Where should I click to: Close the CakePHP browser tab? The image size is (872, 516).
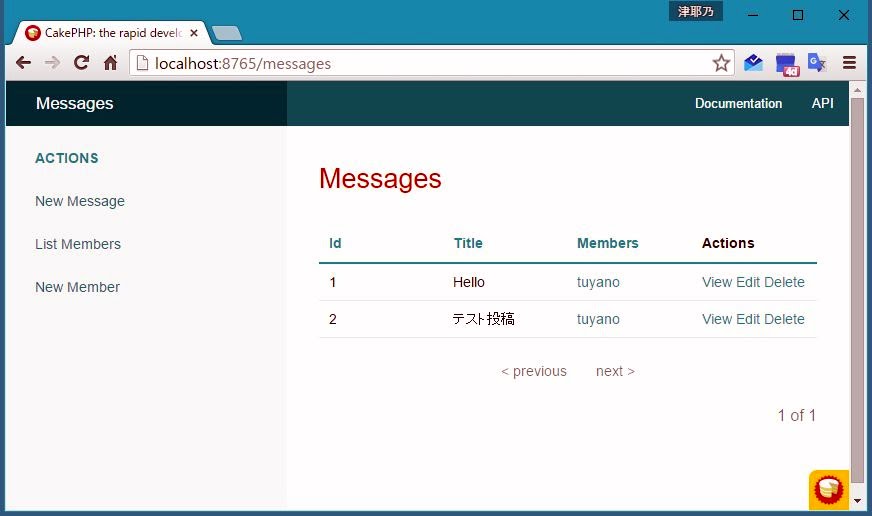pyautogui.click(x=194, y=33)
